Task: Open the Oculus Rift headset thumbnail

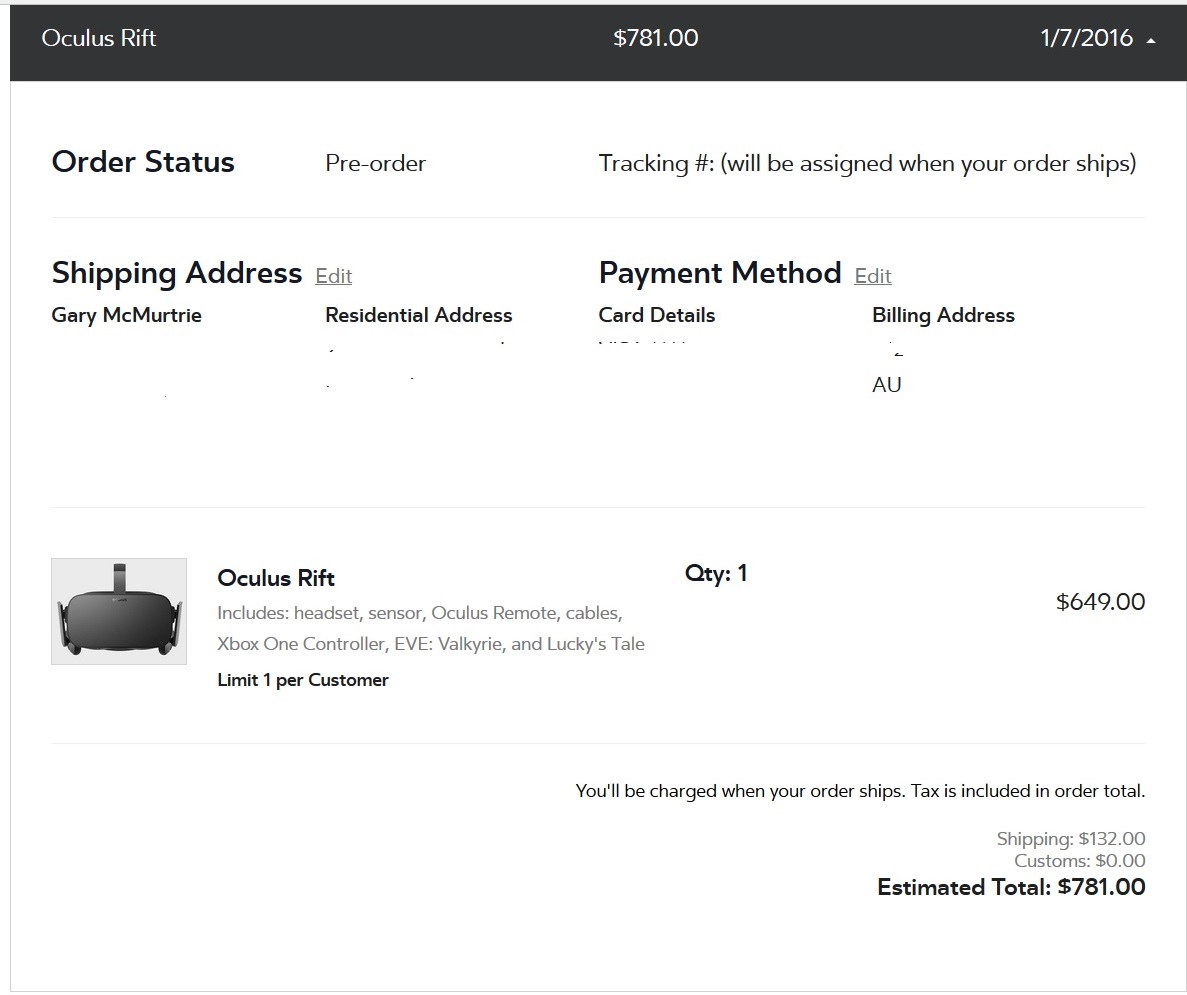Action: (119, 611)
